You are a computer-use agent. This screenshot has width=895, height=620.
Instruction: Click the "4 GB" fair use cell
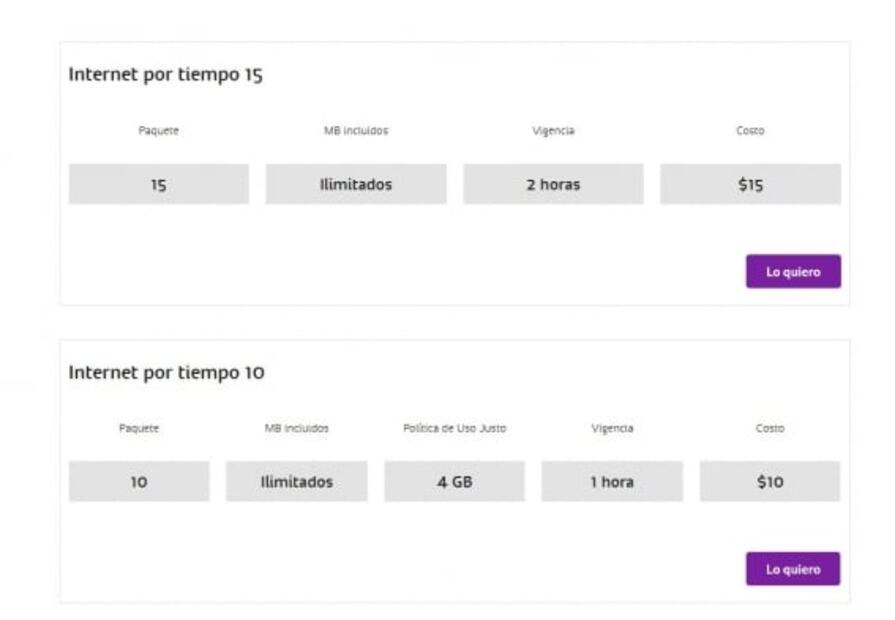coord(454,481)
